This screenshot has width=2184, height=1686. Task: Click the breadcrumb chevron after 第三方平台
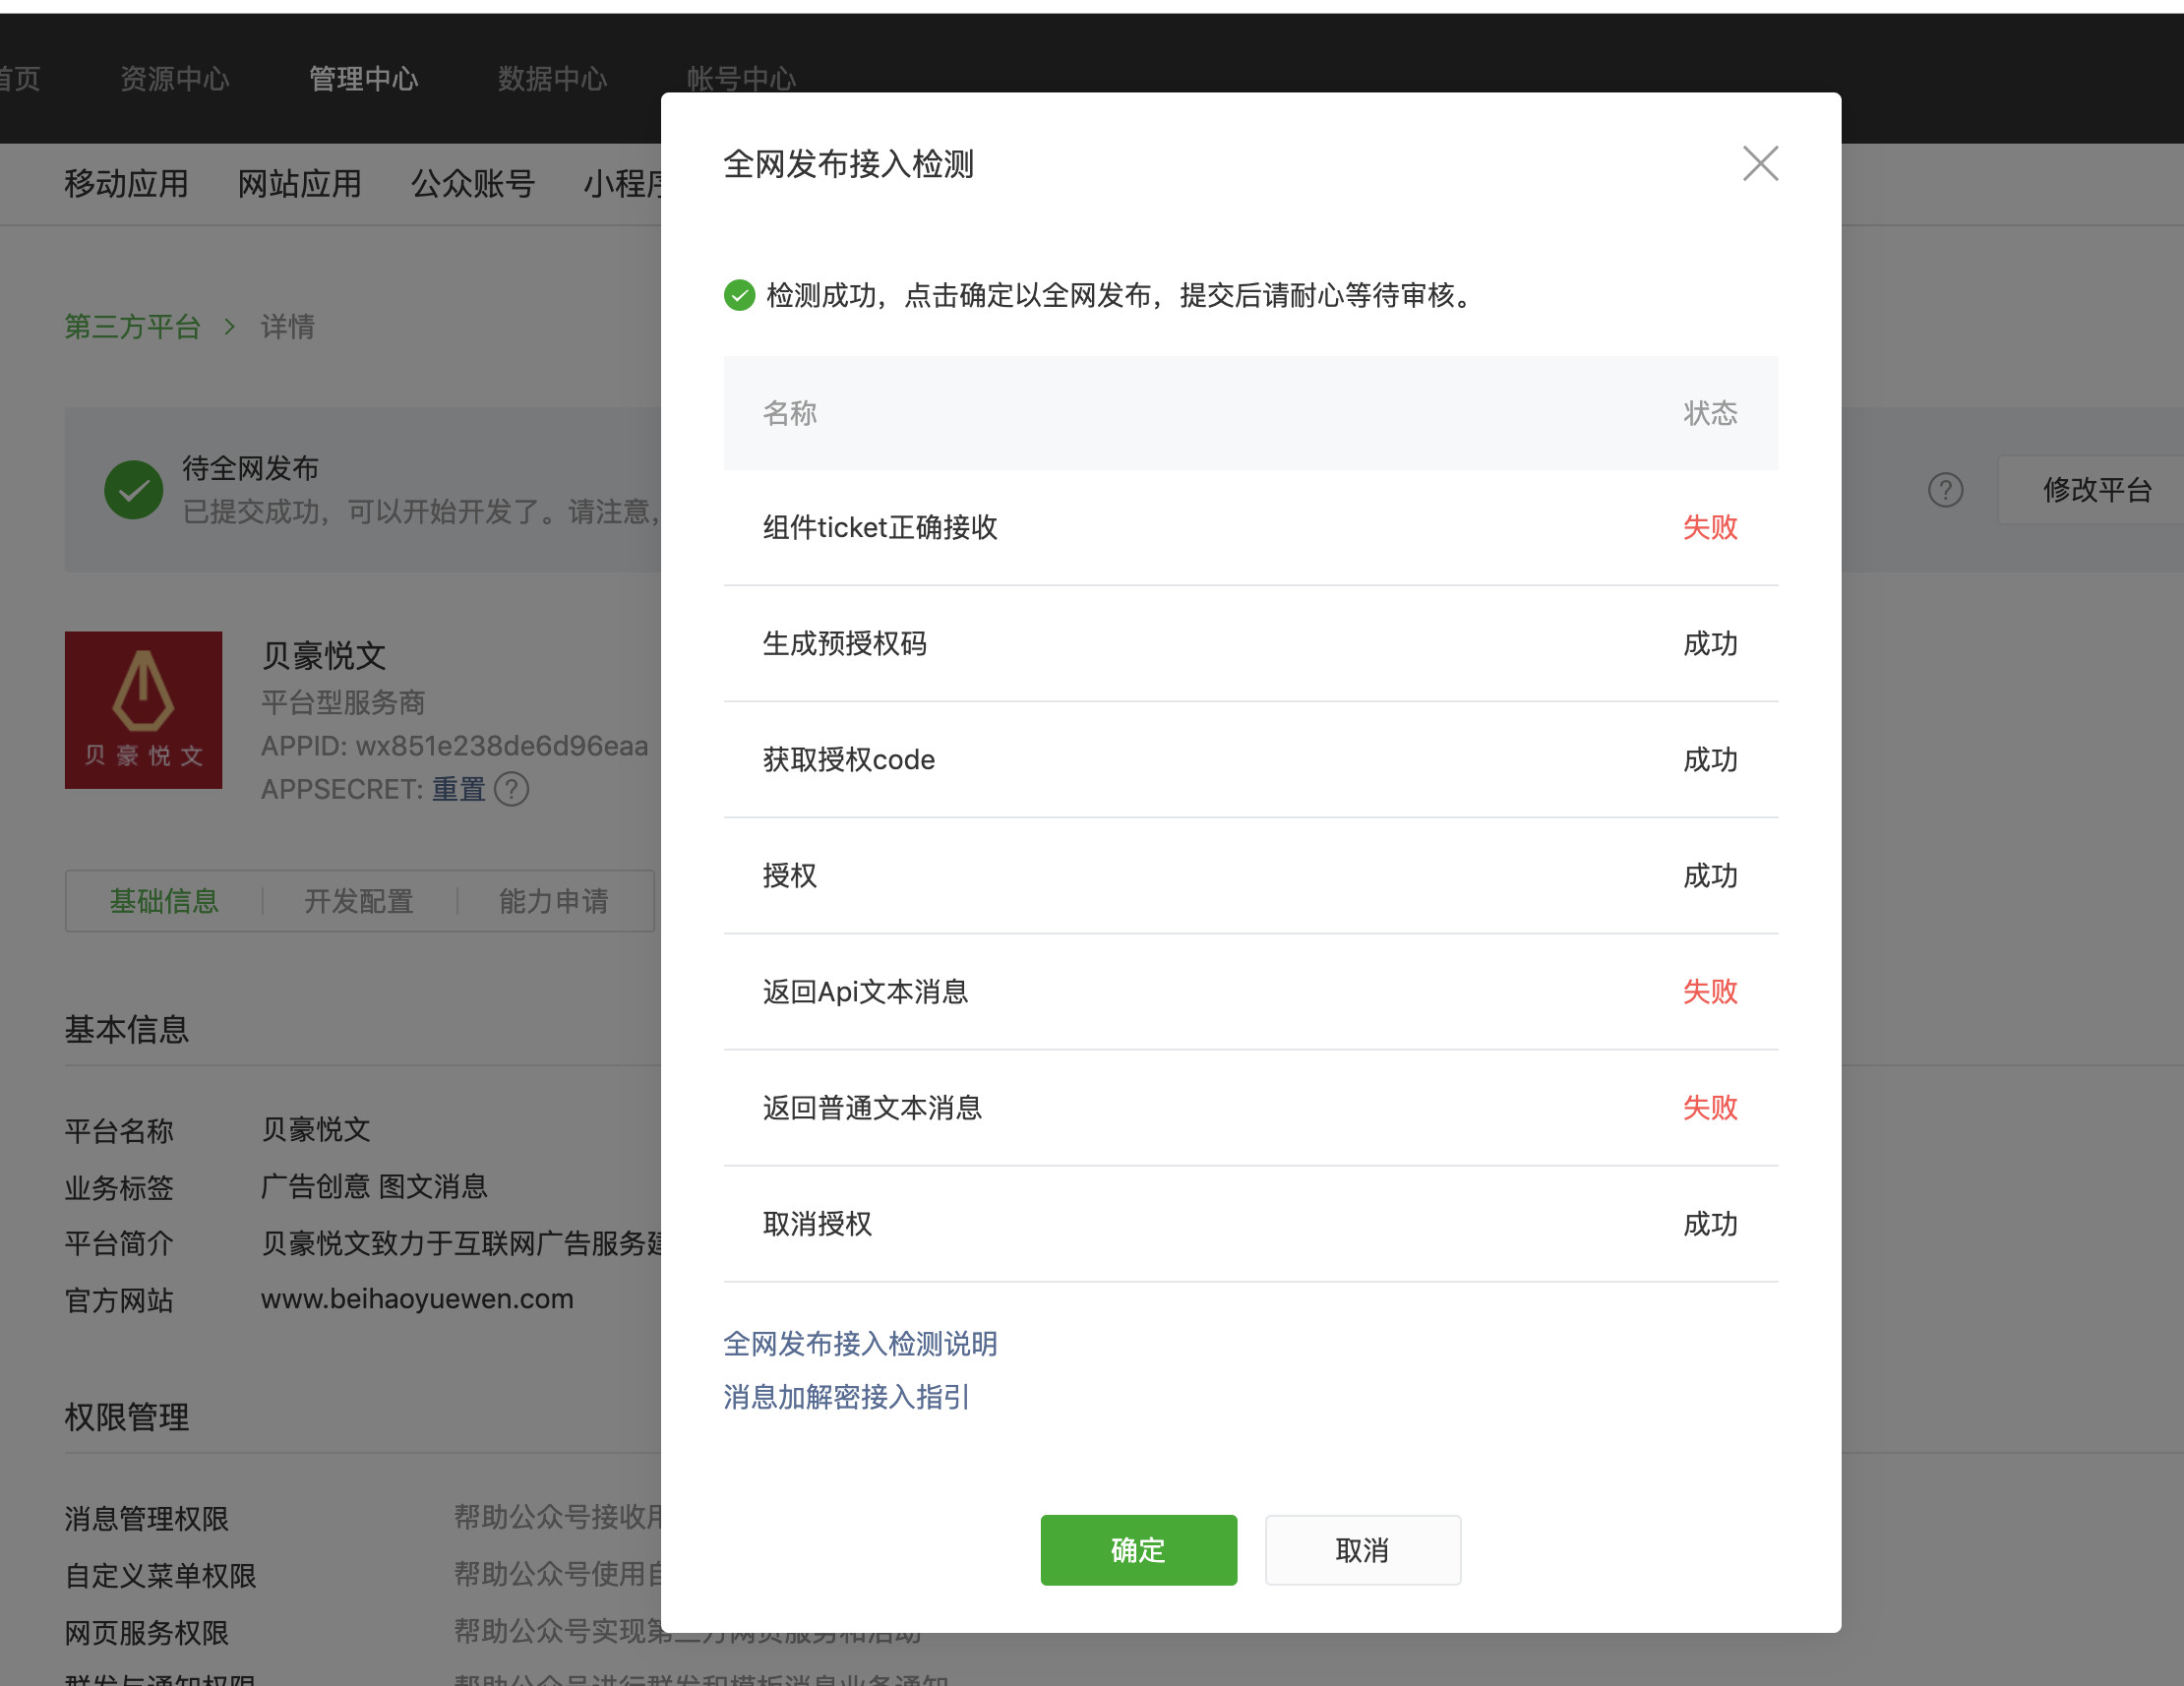click(x=230, y=327)
